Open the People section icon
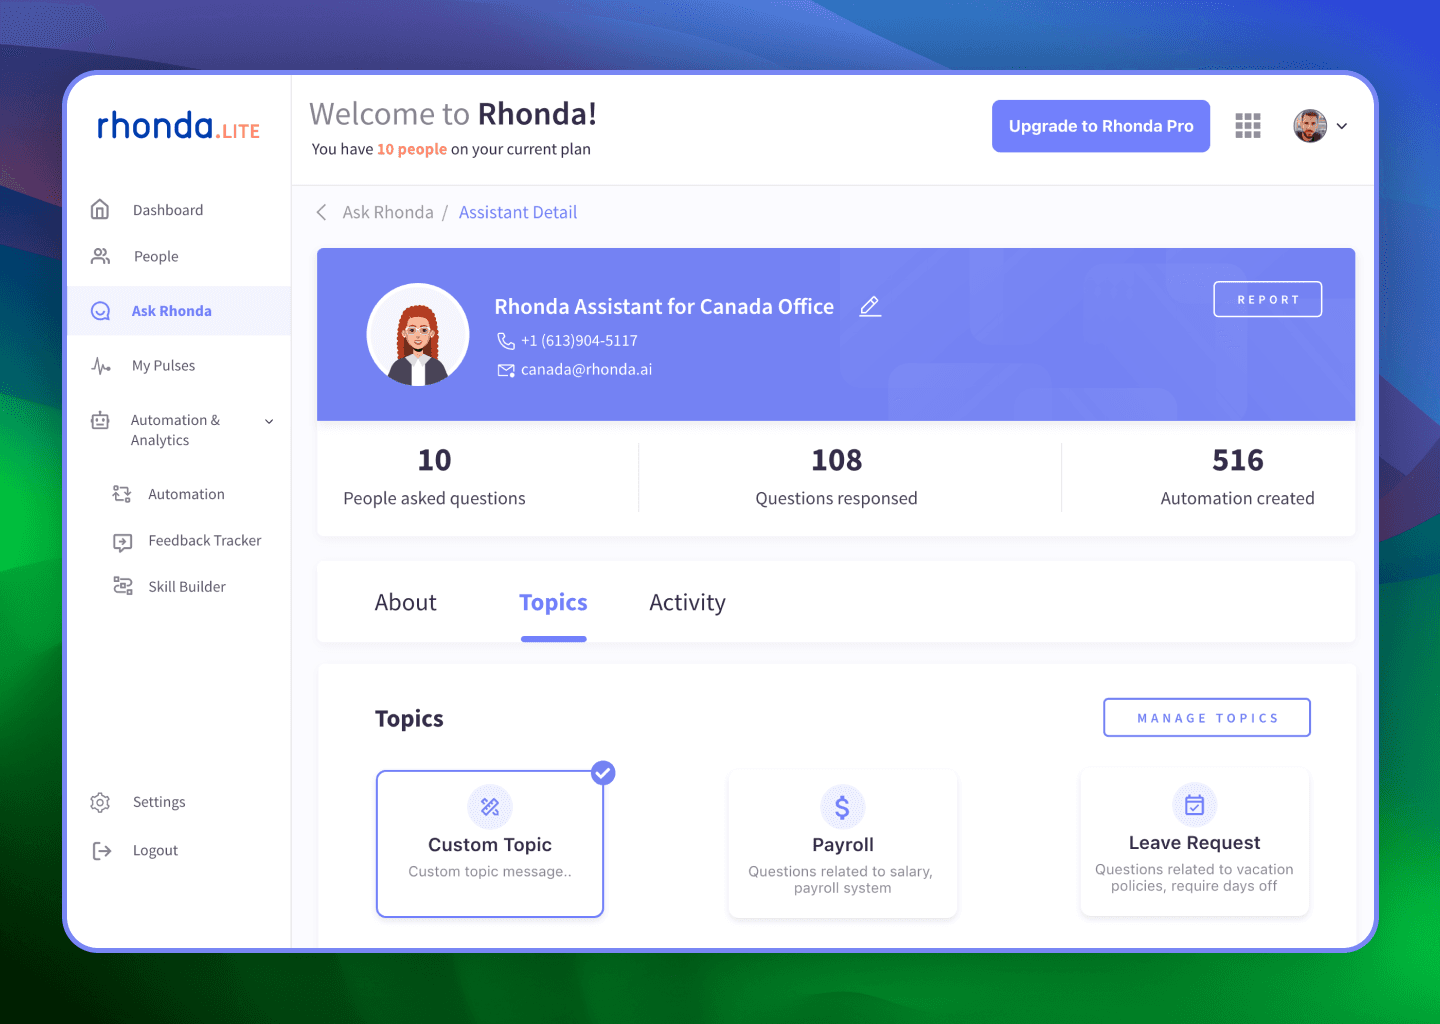The image size is (1440, 1024). [x=101, y=256]
